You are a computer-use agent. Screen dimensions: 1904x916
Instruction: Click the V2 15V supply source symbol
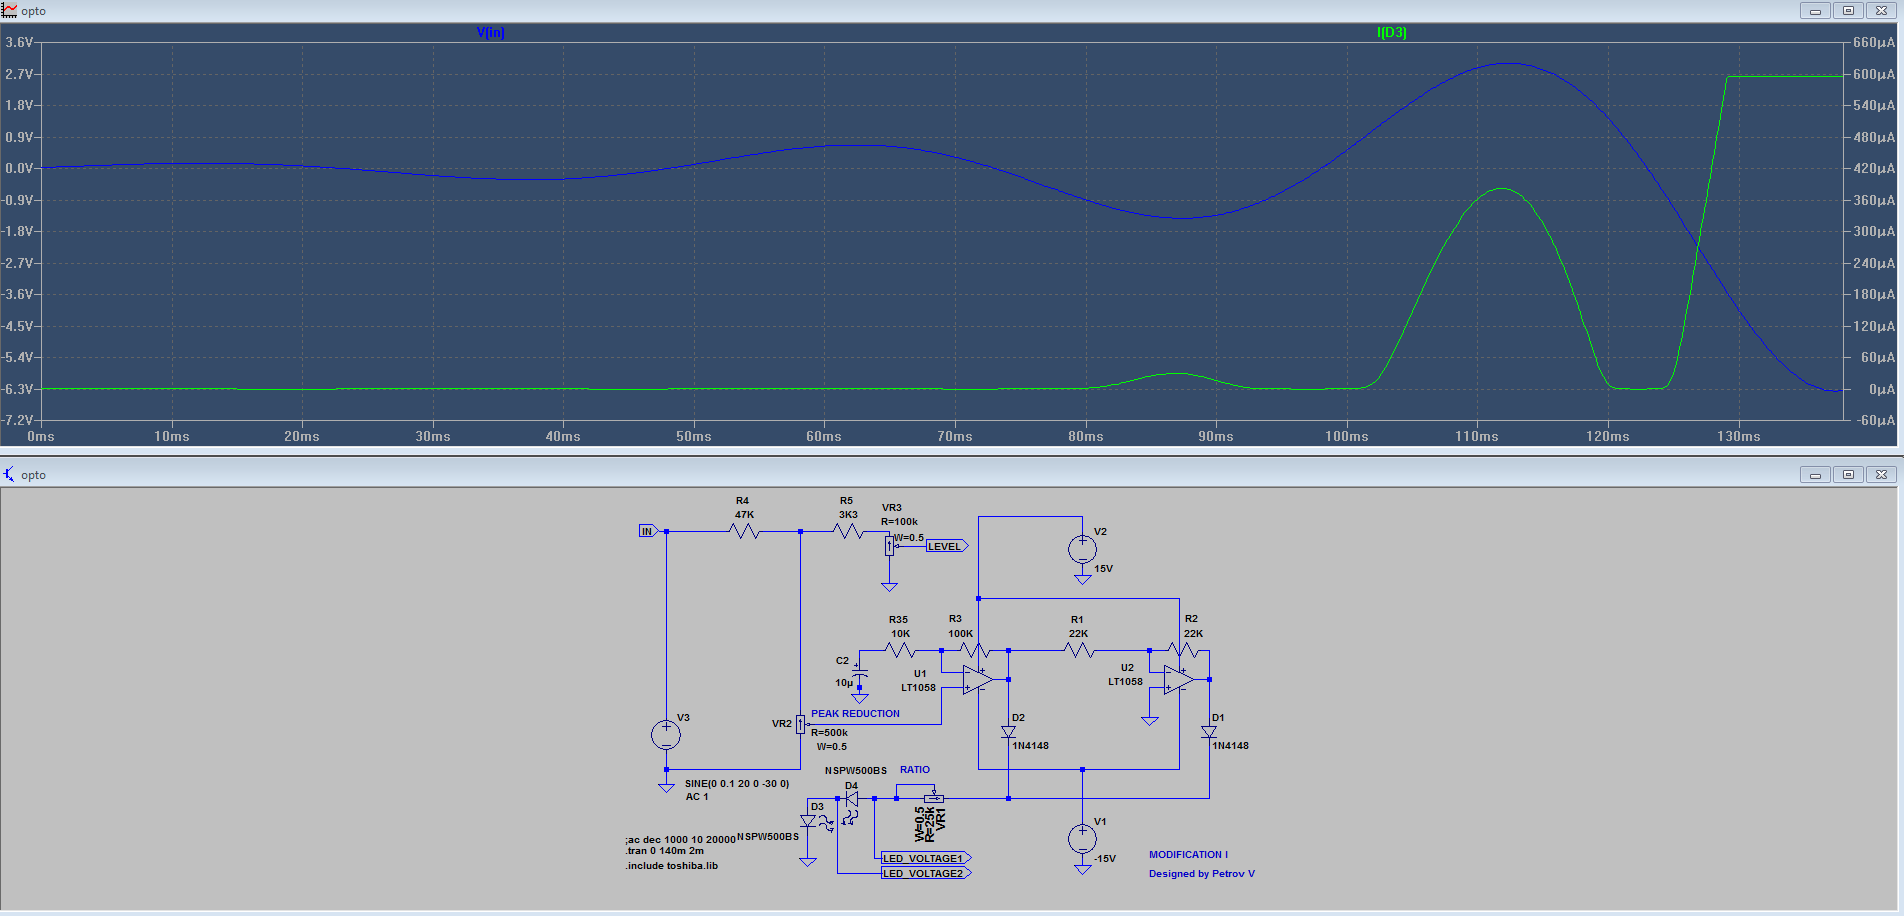click(1082, 549)
